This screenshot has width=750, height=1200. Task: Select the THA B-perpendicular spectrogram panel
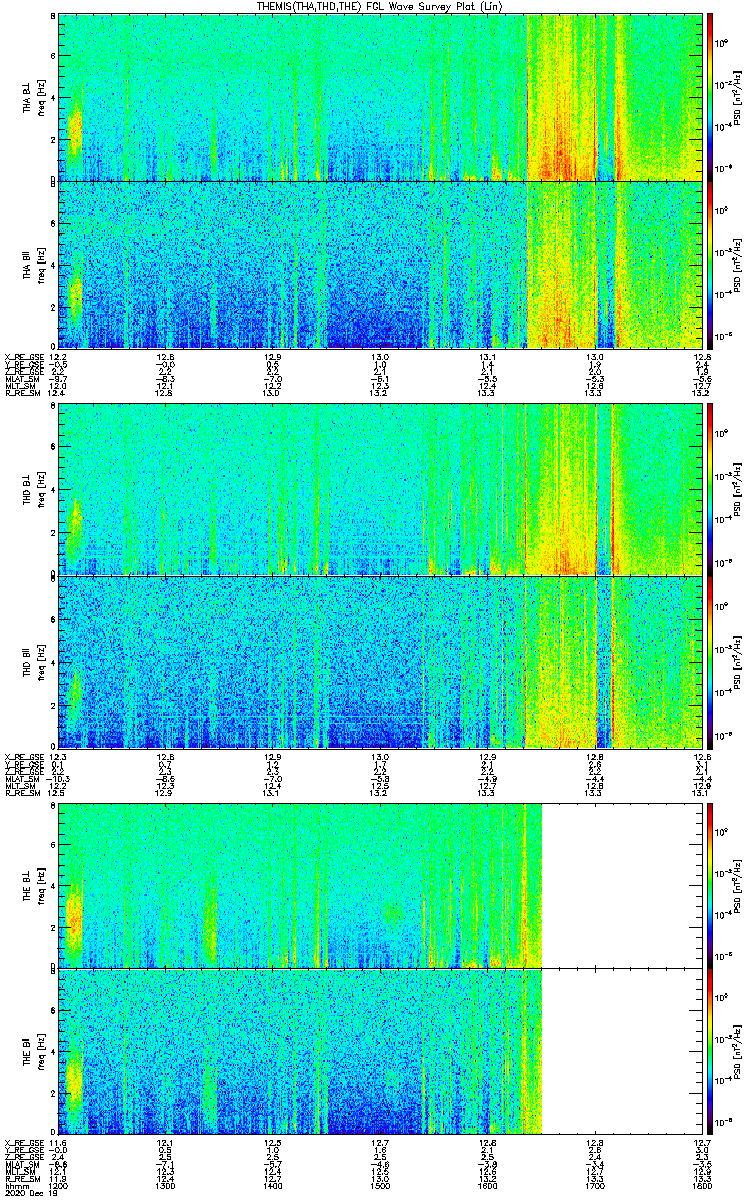pos(380,96)
